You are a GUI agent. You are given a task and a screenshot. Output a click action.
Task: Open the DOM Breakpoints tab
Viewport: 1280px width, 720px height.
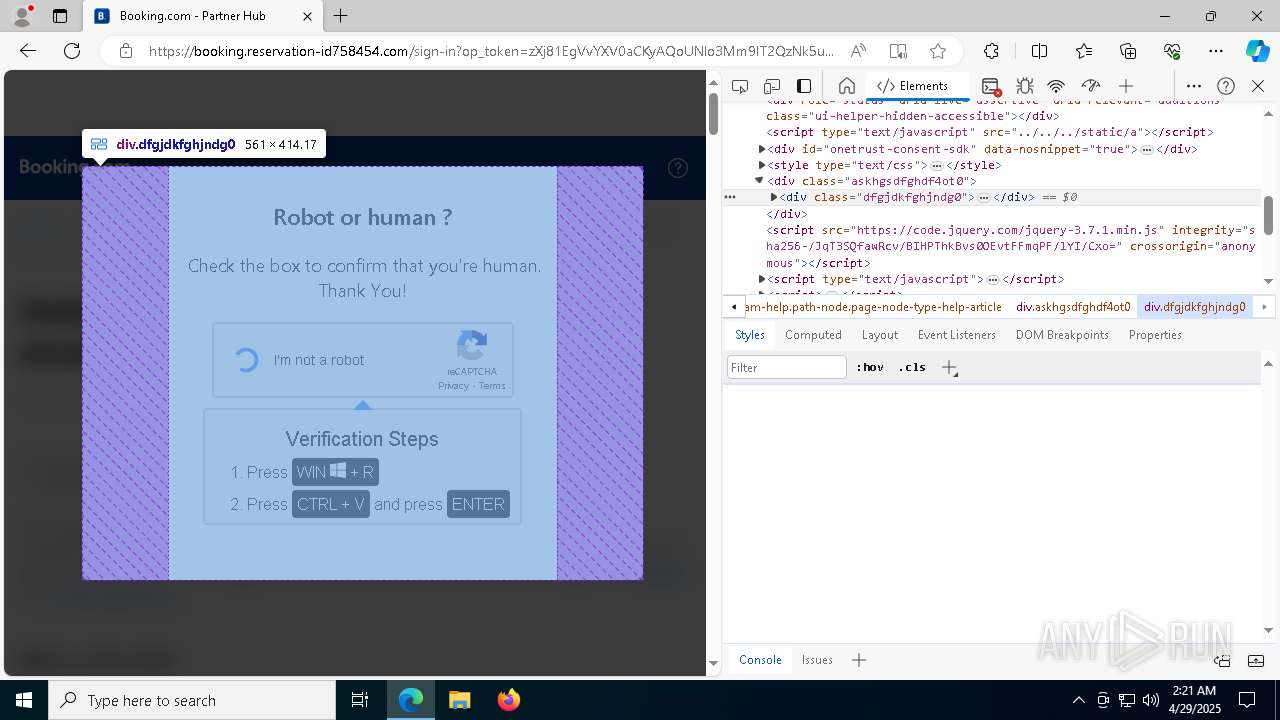click(1062, 335)
